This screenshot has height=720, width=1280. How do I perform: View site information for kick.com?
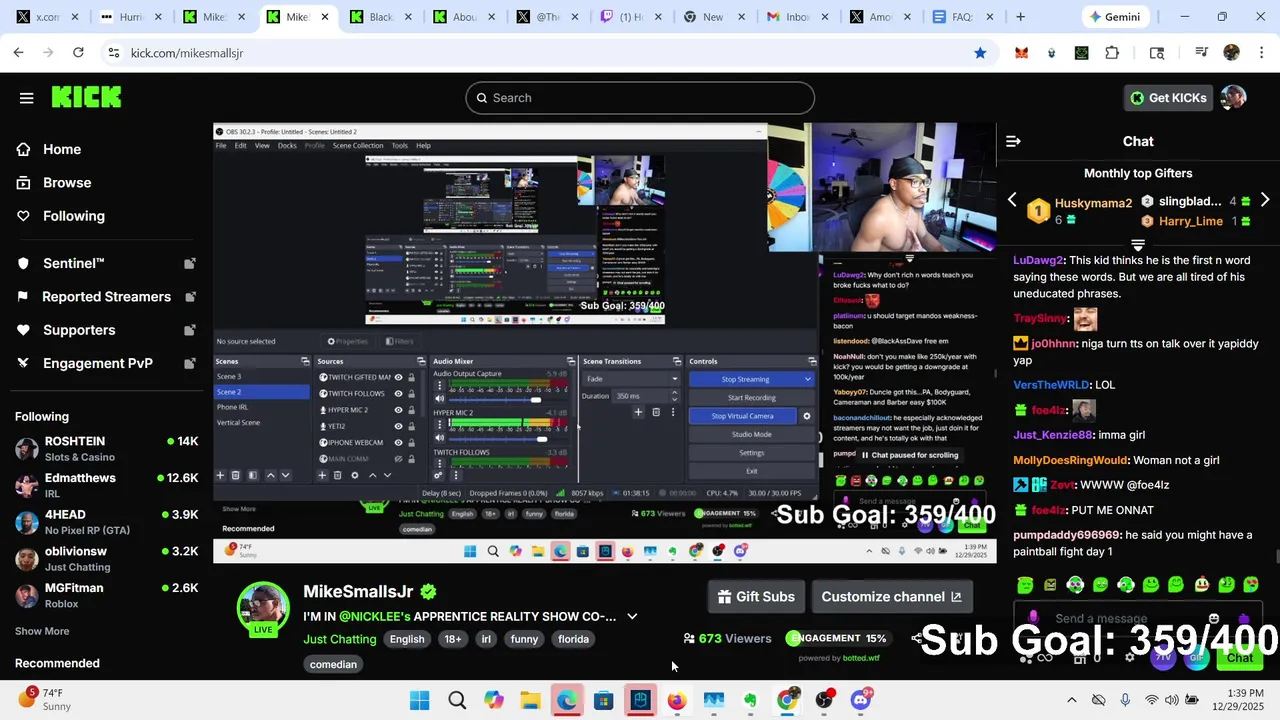[113, 53]
